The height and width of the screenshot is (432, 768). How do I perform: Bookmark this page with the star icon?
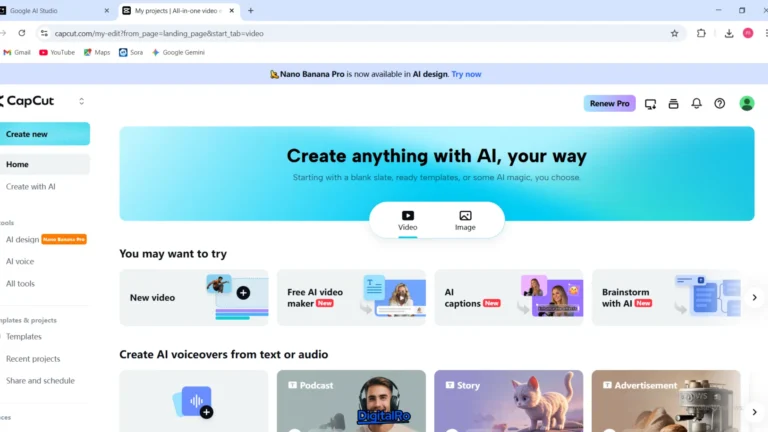[x=674, y=33]
